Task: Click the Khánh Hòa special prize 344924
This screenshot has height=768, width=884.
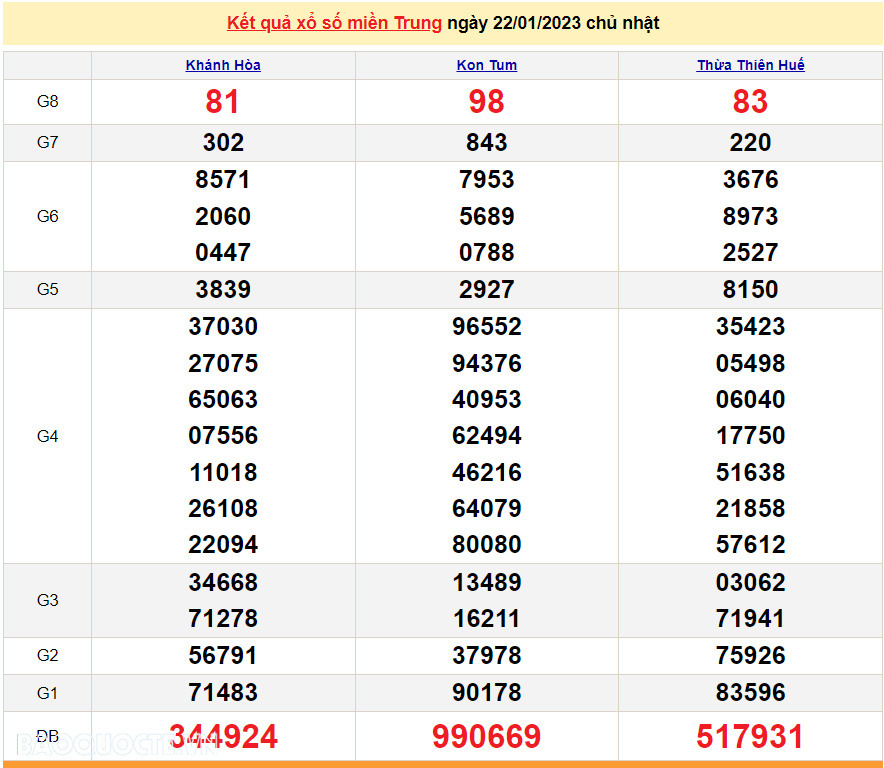Action: 223,737
